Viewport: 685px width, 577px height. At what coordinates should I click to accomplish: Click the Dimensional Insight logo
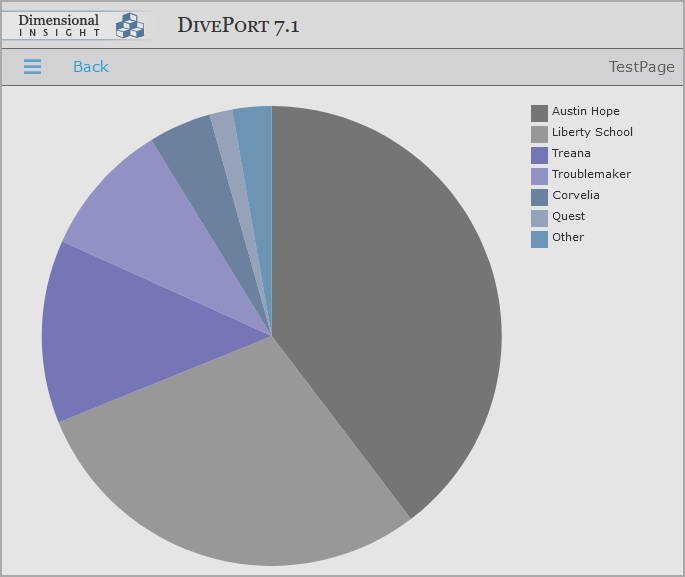(x=82, y=25)
